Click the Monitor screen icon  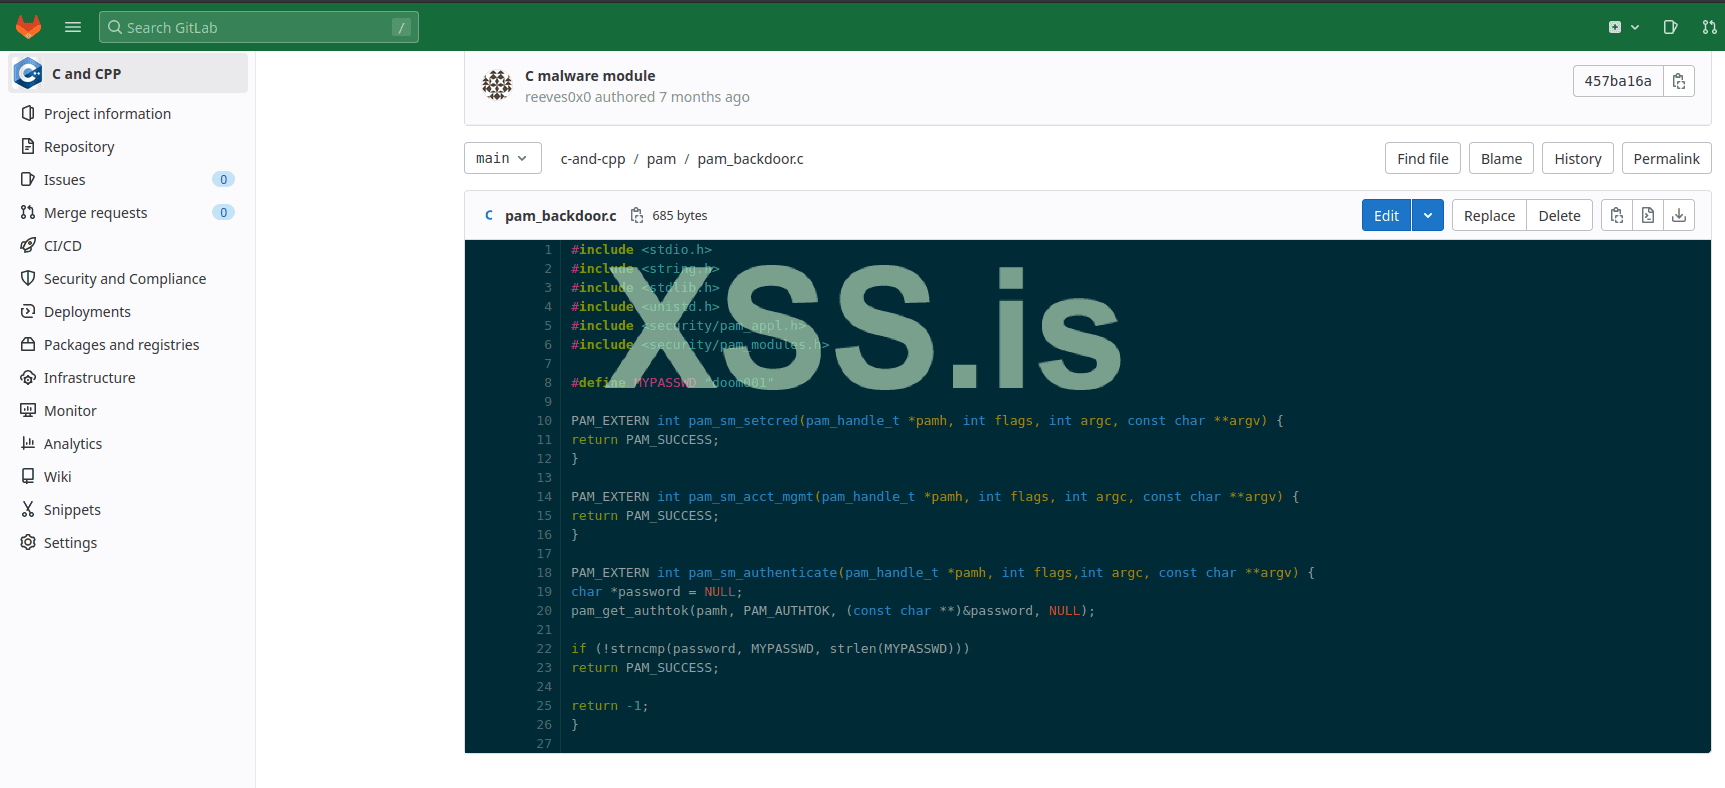pyautogui.click(x=28, y=410)
